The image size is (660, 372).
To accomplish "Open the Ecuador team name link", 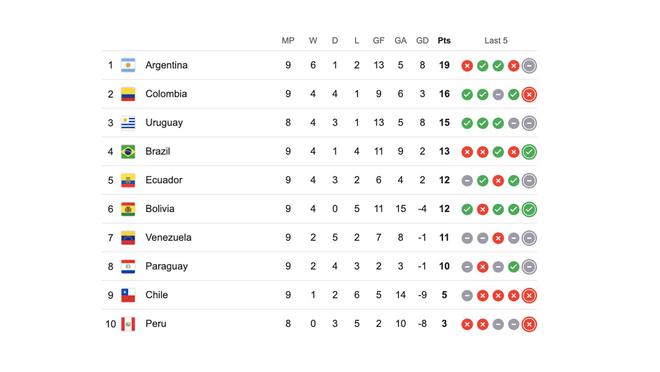I will coord(164,180).
